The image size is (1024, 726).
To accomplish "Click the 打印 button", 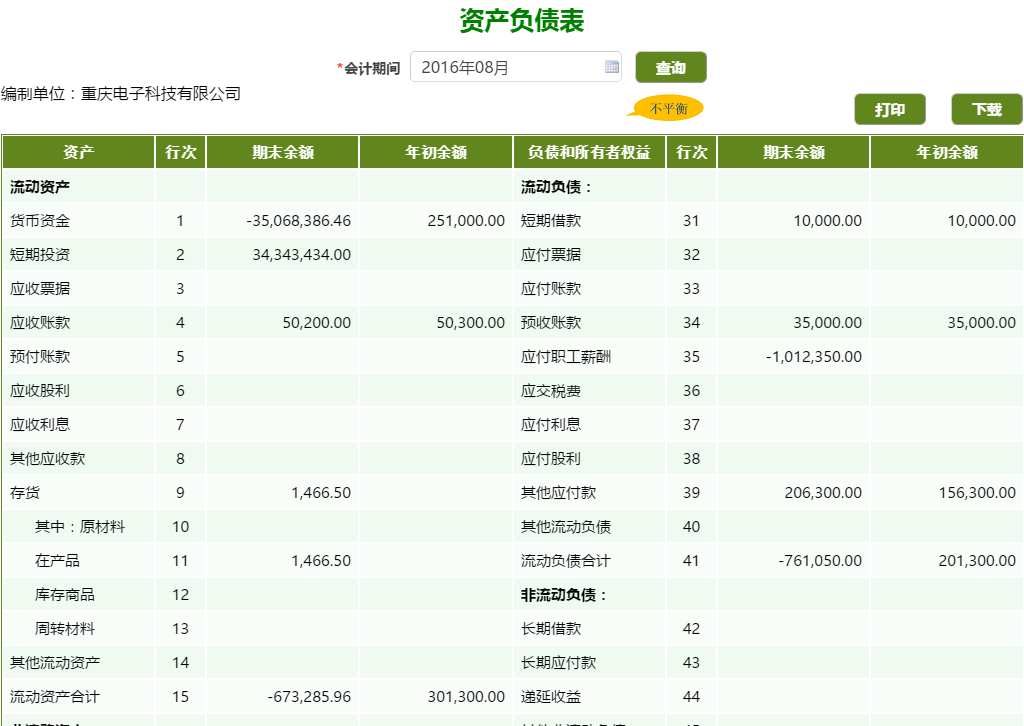I will (x=889, y=109).
